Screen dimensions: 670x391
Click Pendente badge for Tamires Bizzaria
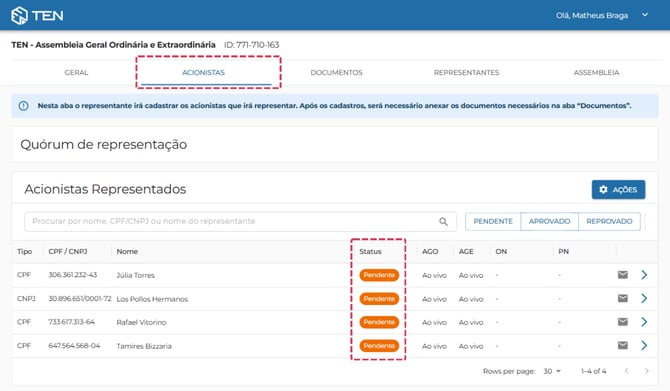(x=379, y=346)
